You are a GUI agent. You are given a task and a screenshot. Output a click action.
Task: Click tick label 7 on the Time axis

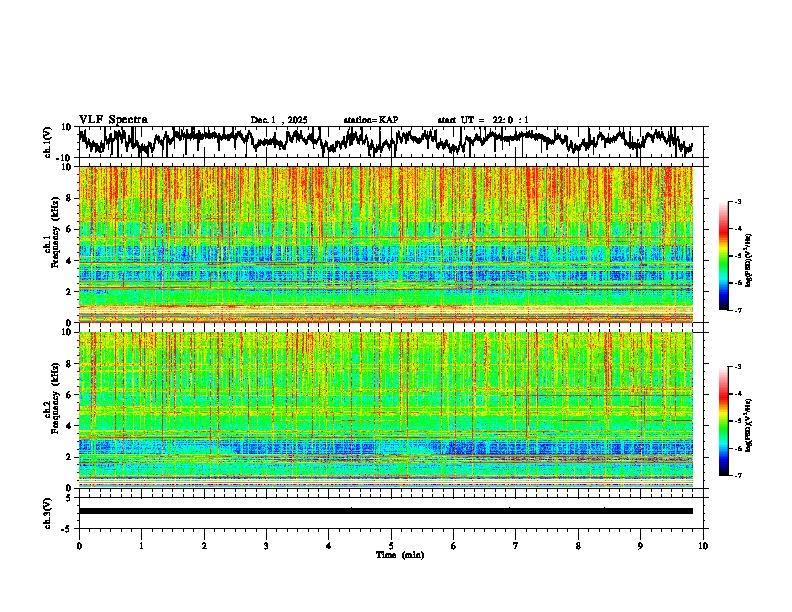516,546
